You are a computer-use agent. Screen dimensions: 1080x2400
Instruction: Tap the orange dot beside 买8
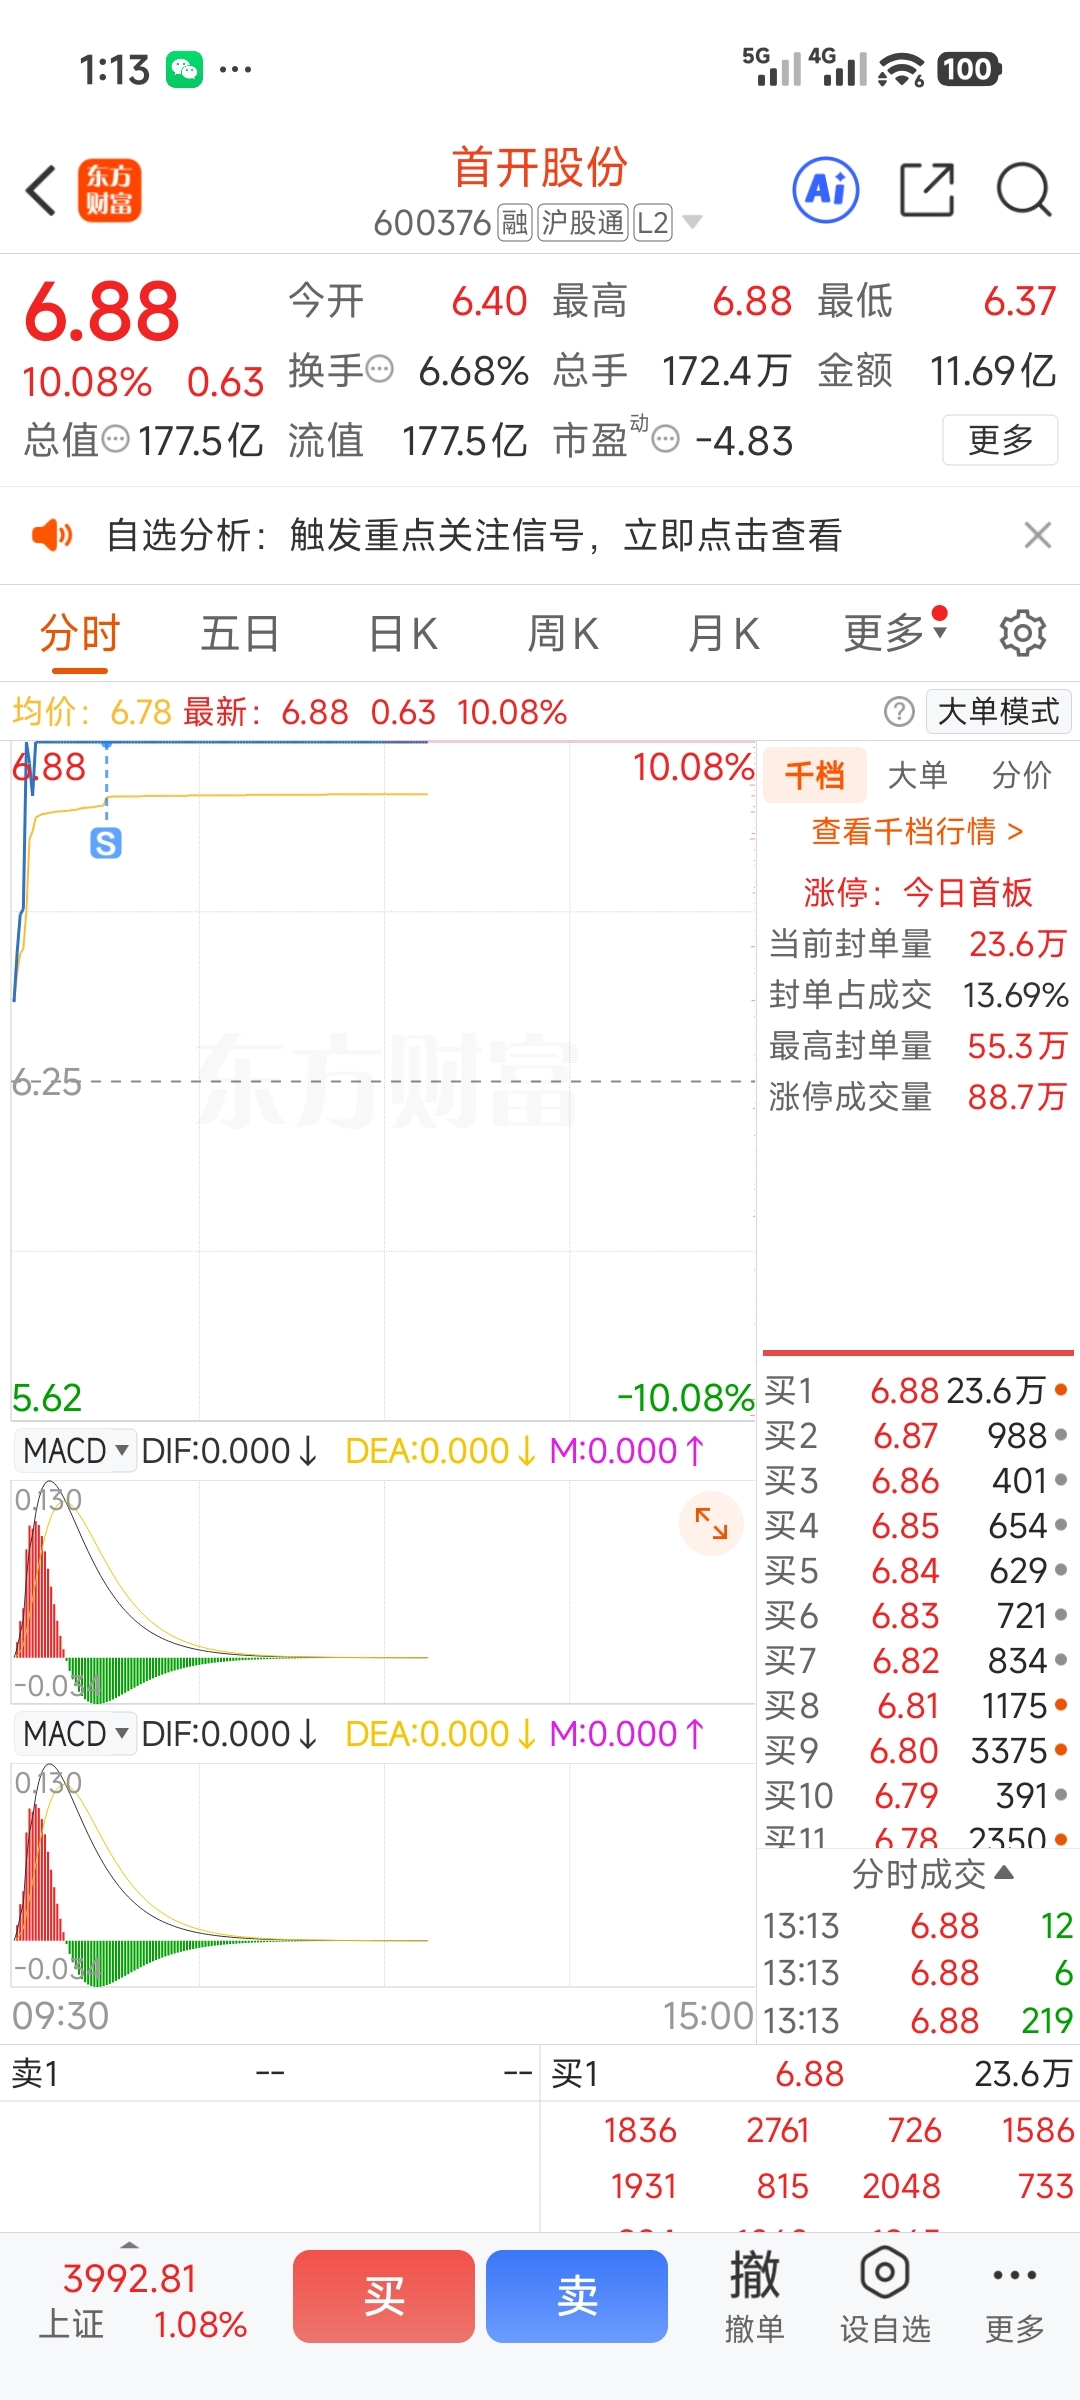(x=1061, y=1705)
